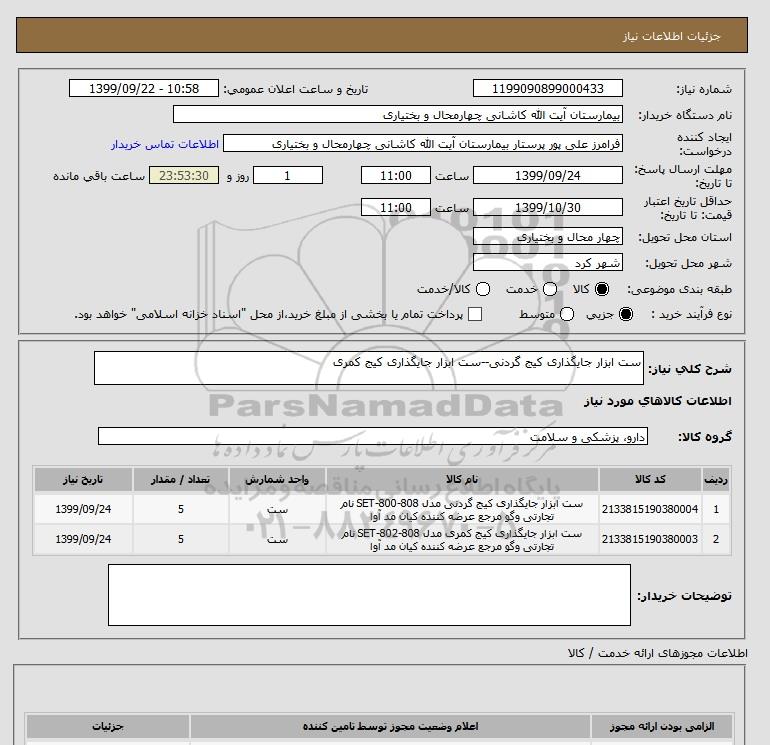The image size is (770, 745).
Task: Click the کد کالا column header
Action: (650, 479)
